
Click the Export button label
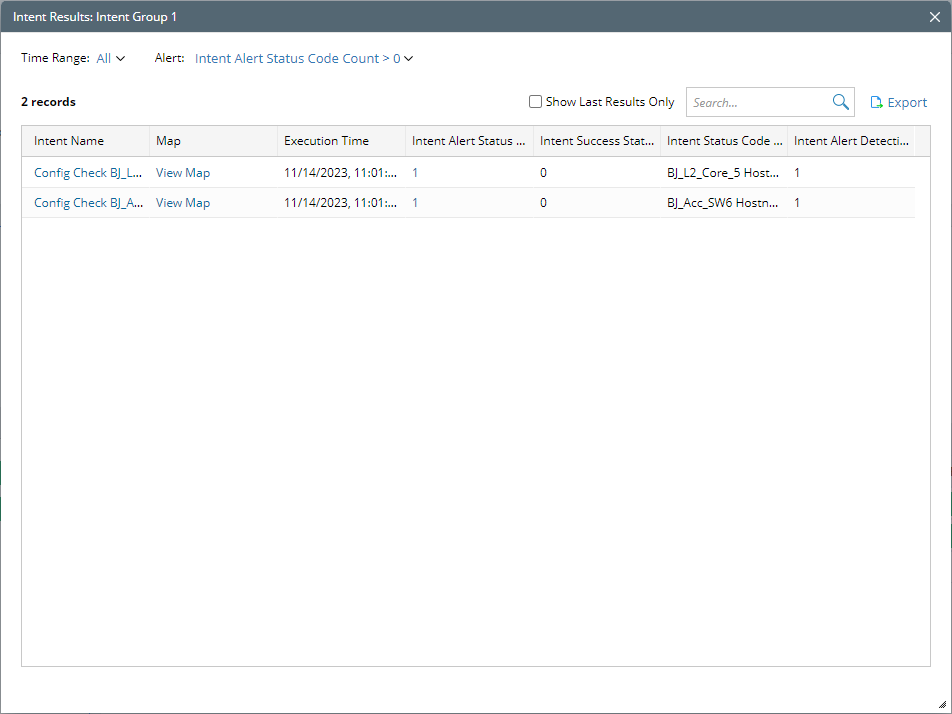(907, 102)
